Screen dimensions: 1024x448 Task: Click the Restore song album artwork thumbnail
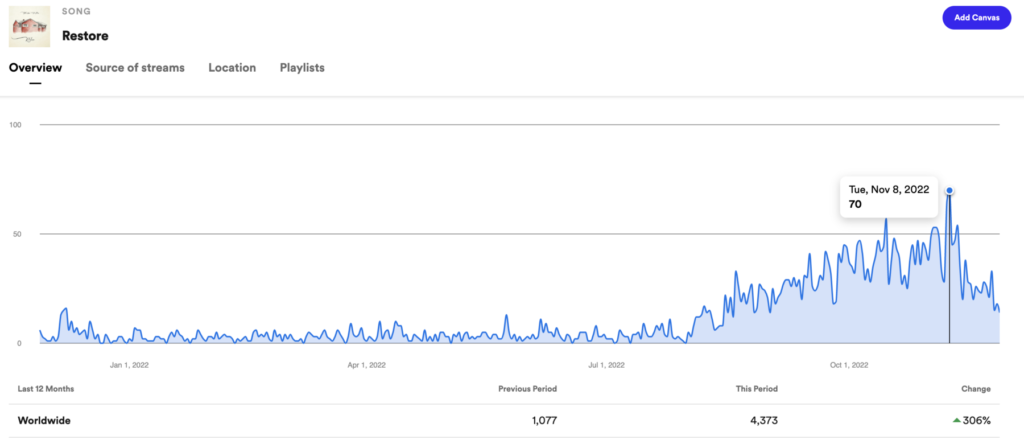click(x=29, y=26)
